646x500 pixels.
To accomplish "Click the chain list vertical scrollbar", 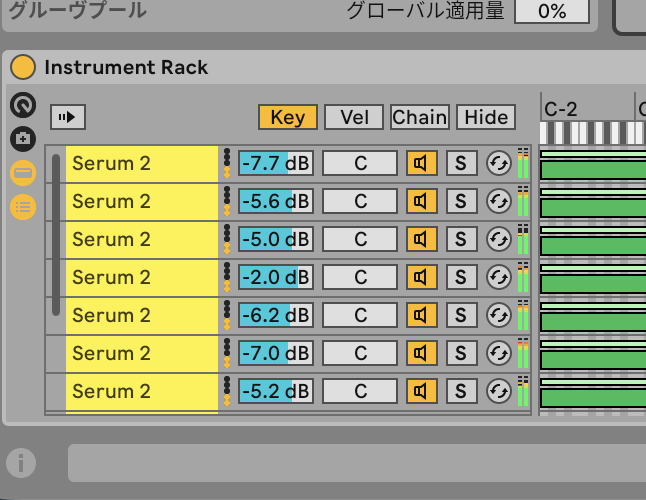I will pos(56,235).
